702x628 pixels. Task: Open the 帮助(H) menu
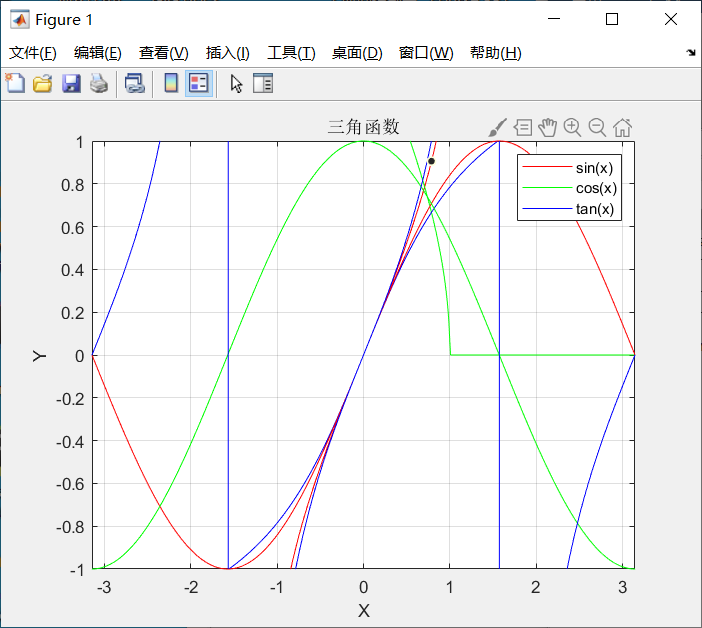[x=496, y=53]
